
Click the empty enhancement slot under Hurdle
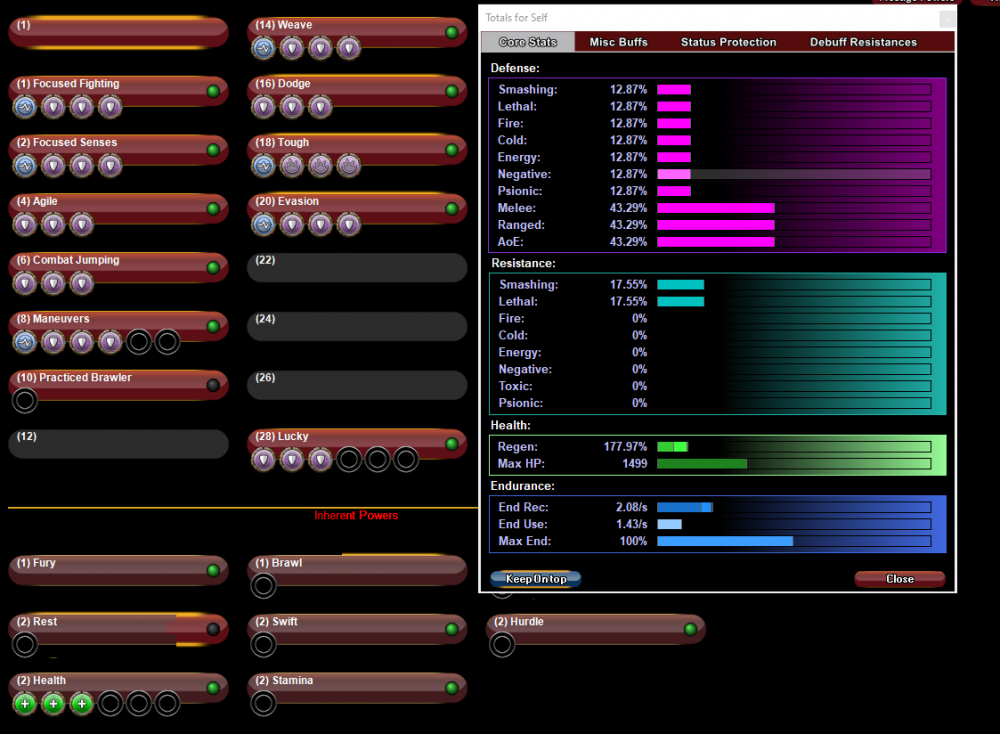coord(502,645)
